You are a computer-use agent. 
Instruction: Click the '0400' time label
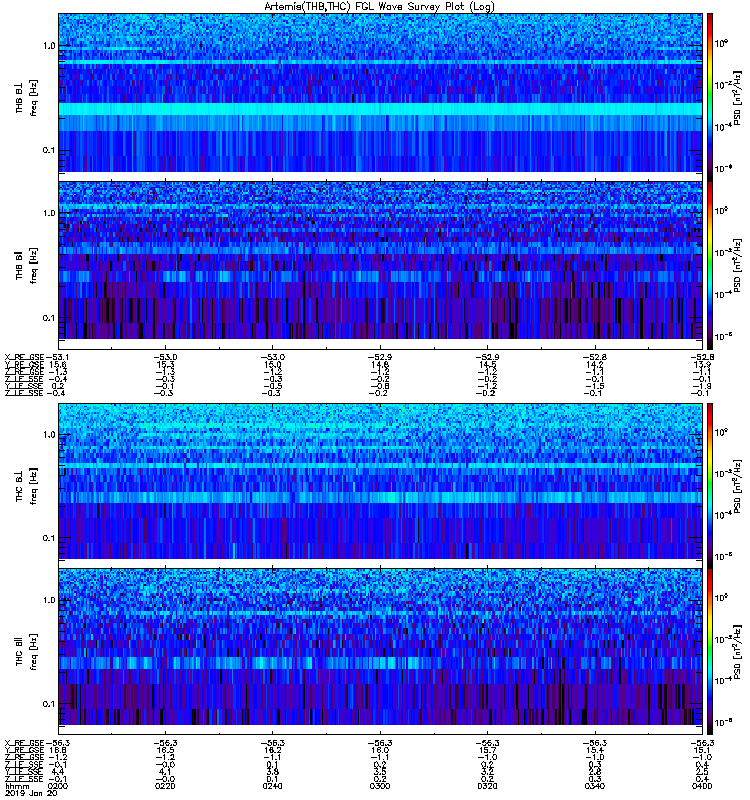[x=703, y=786]
